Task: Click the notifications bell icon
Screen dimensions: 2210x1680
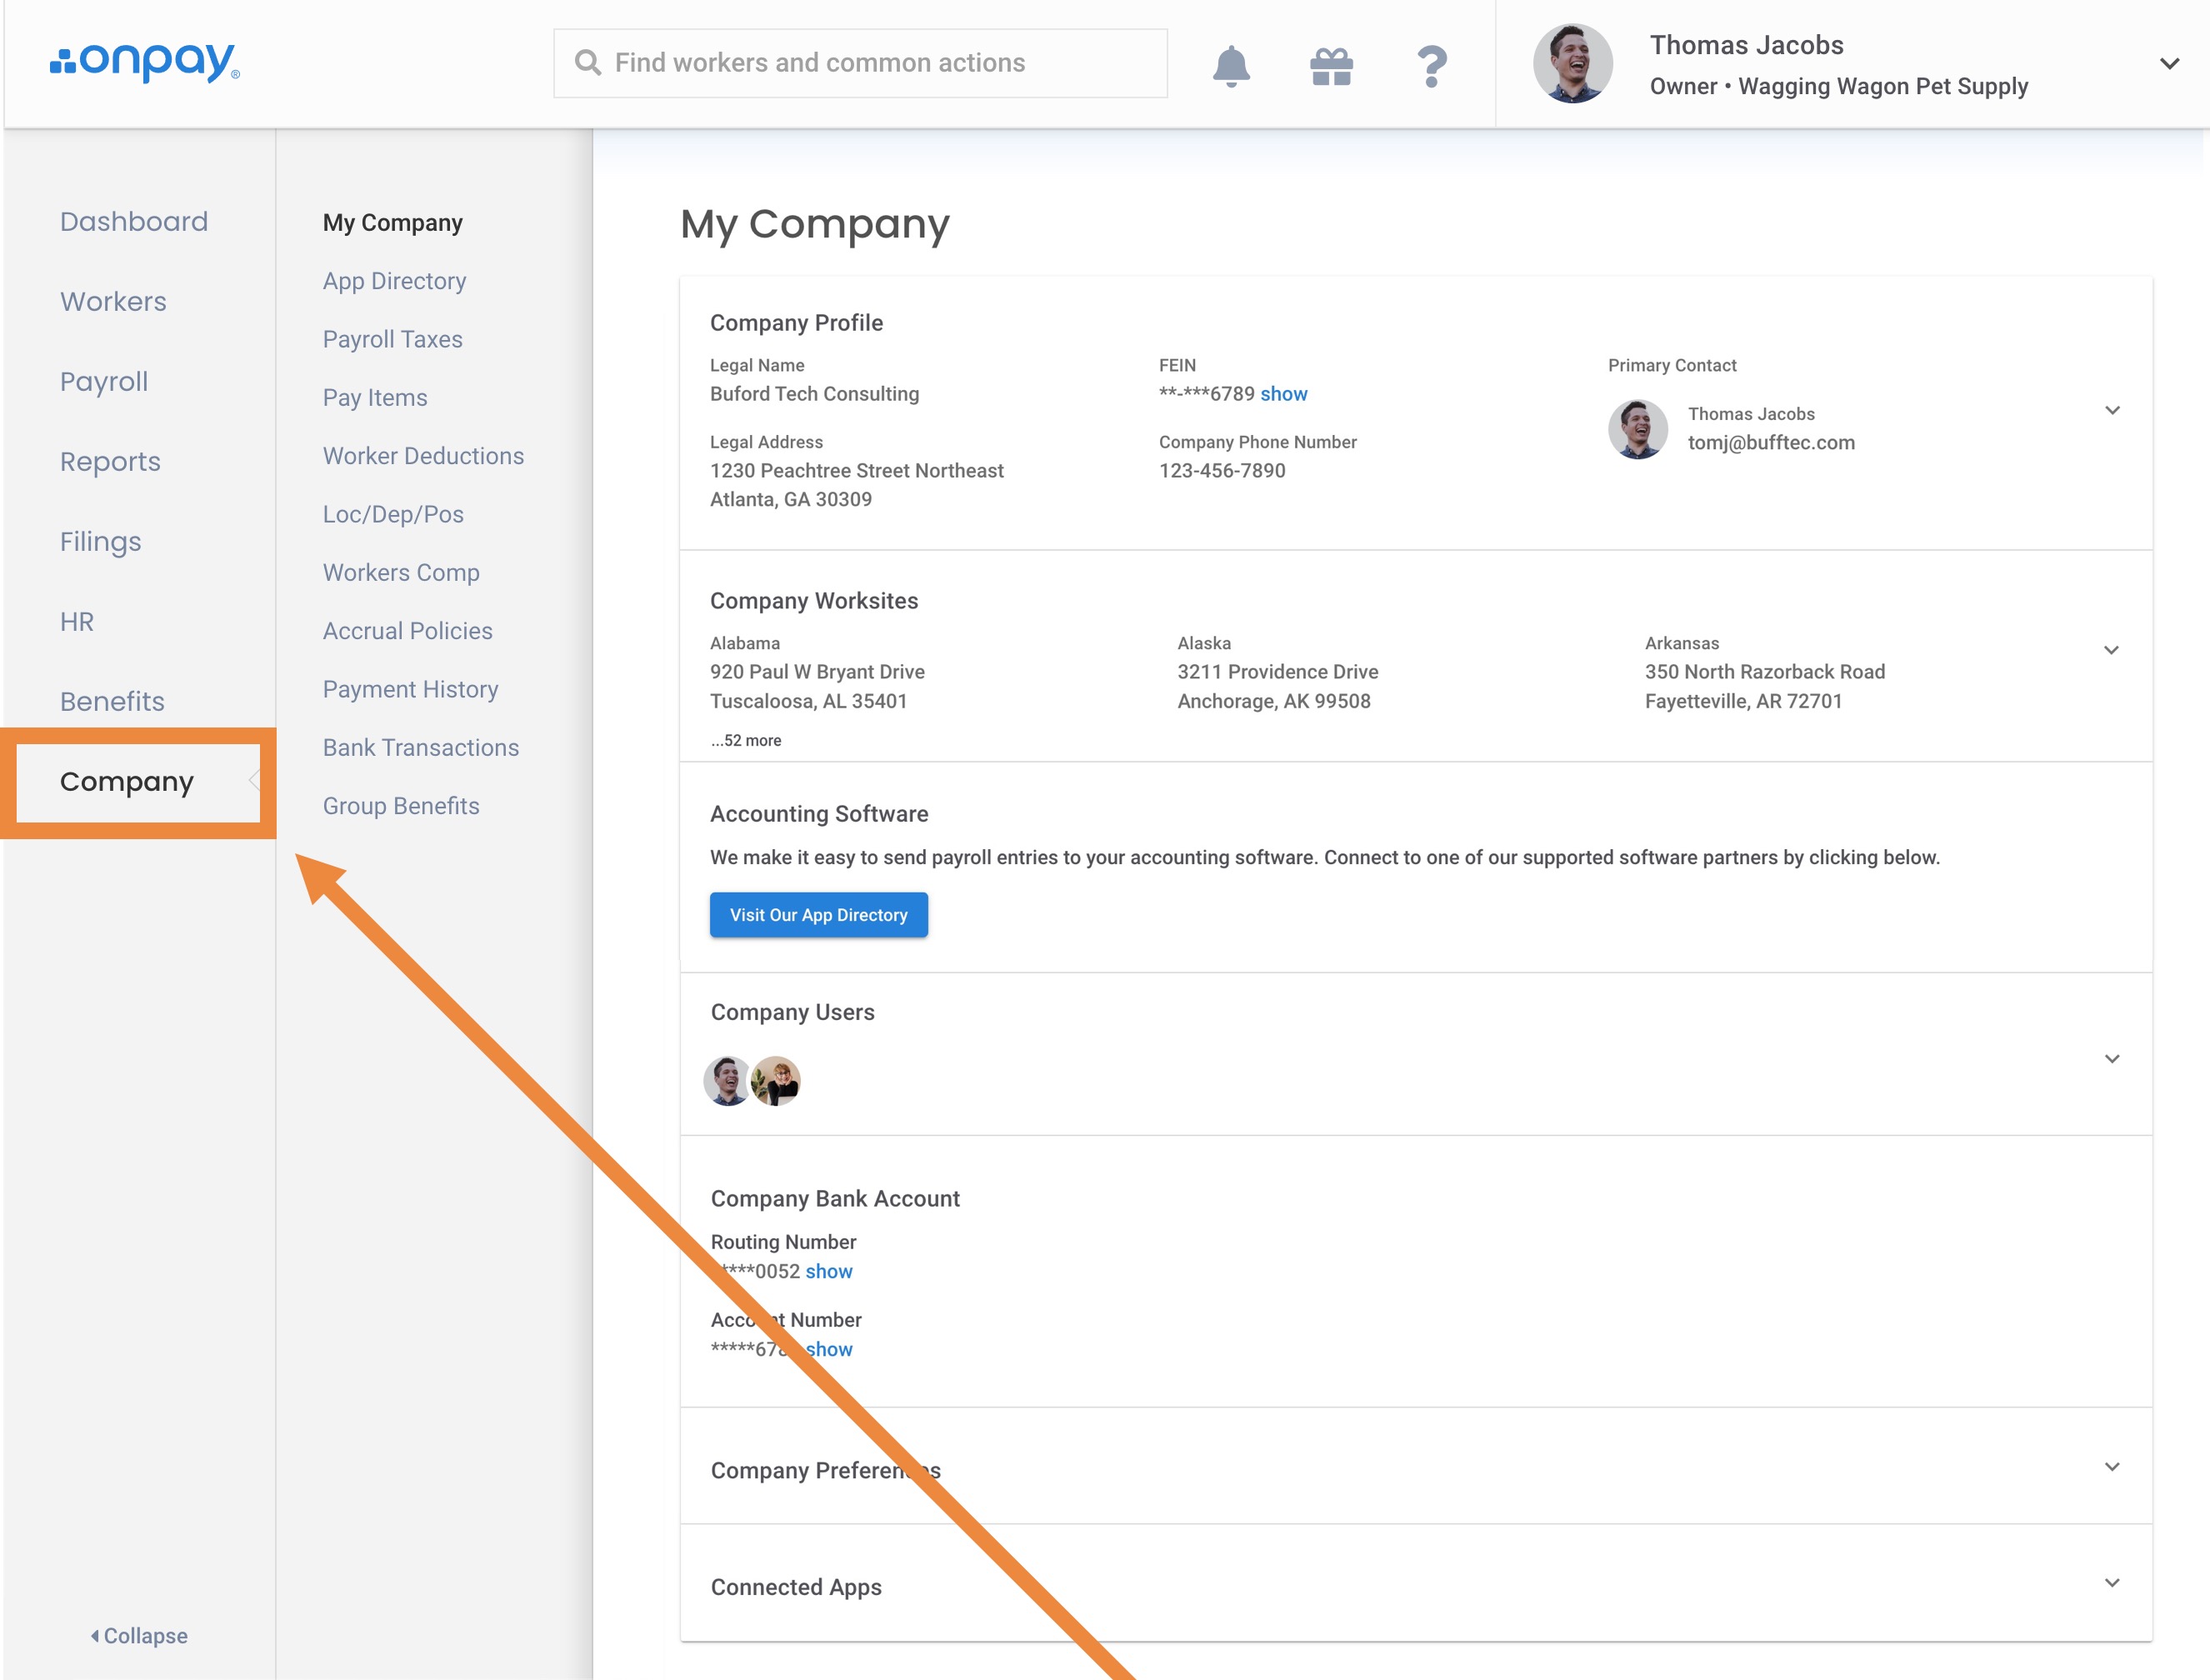Action: click(x=1231, y=65)
